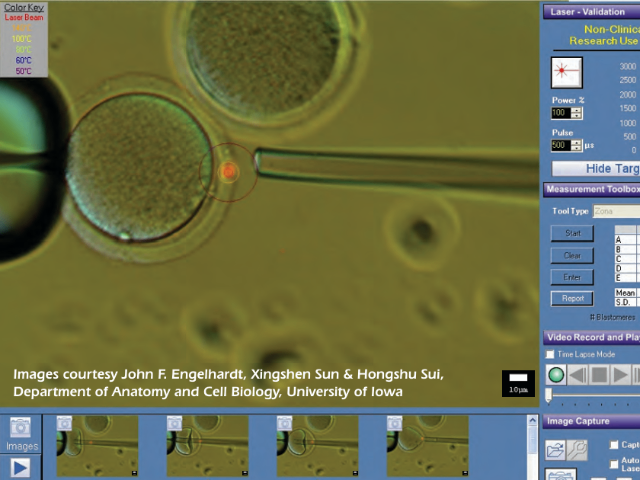Select measurement row C
This screenshot has width=640, height=480.
tap(627, 259)
